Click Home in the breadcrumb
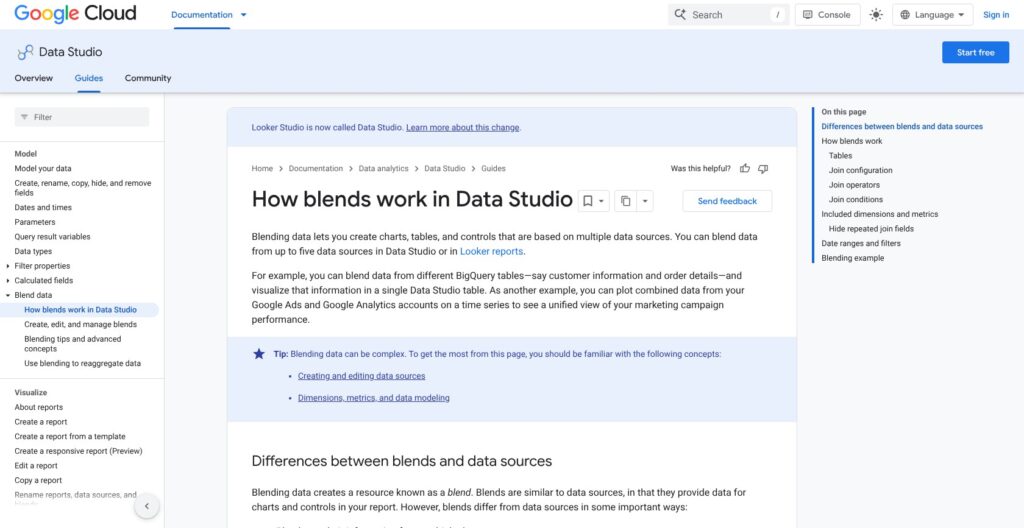Viewport: 1024px width, 528px height. tap(262, 169)
